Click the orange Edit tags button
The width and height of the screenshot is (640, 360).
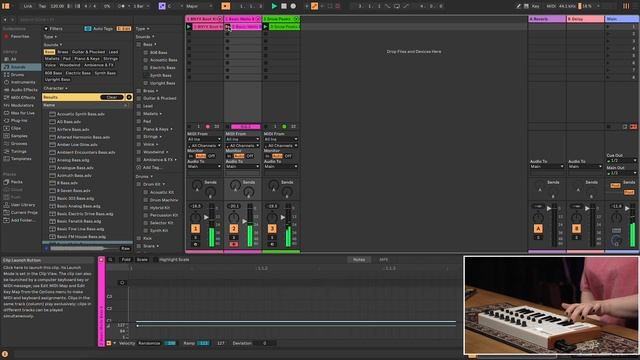coord(124,29)
